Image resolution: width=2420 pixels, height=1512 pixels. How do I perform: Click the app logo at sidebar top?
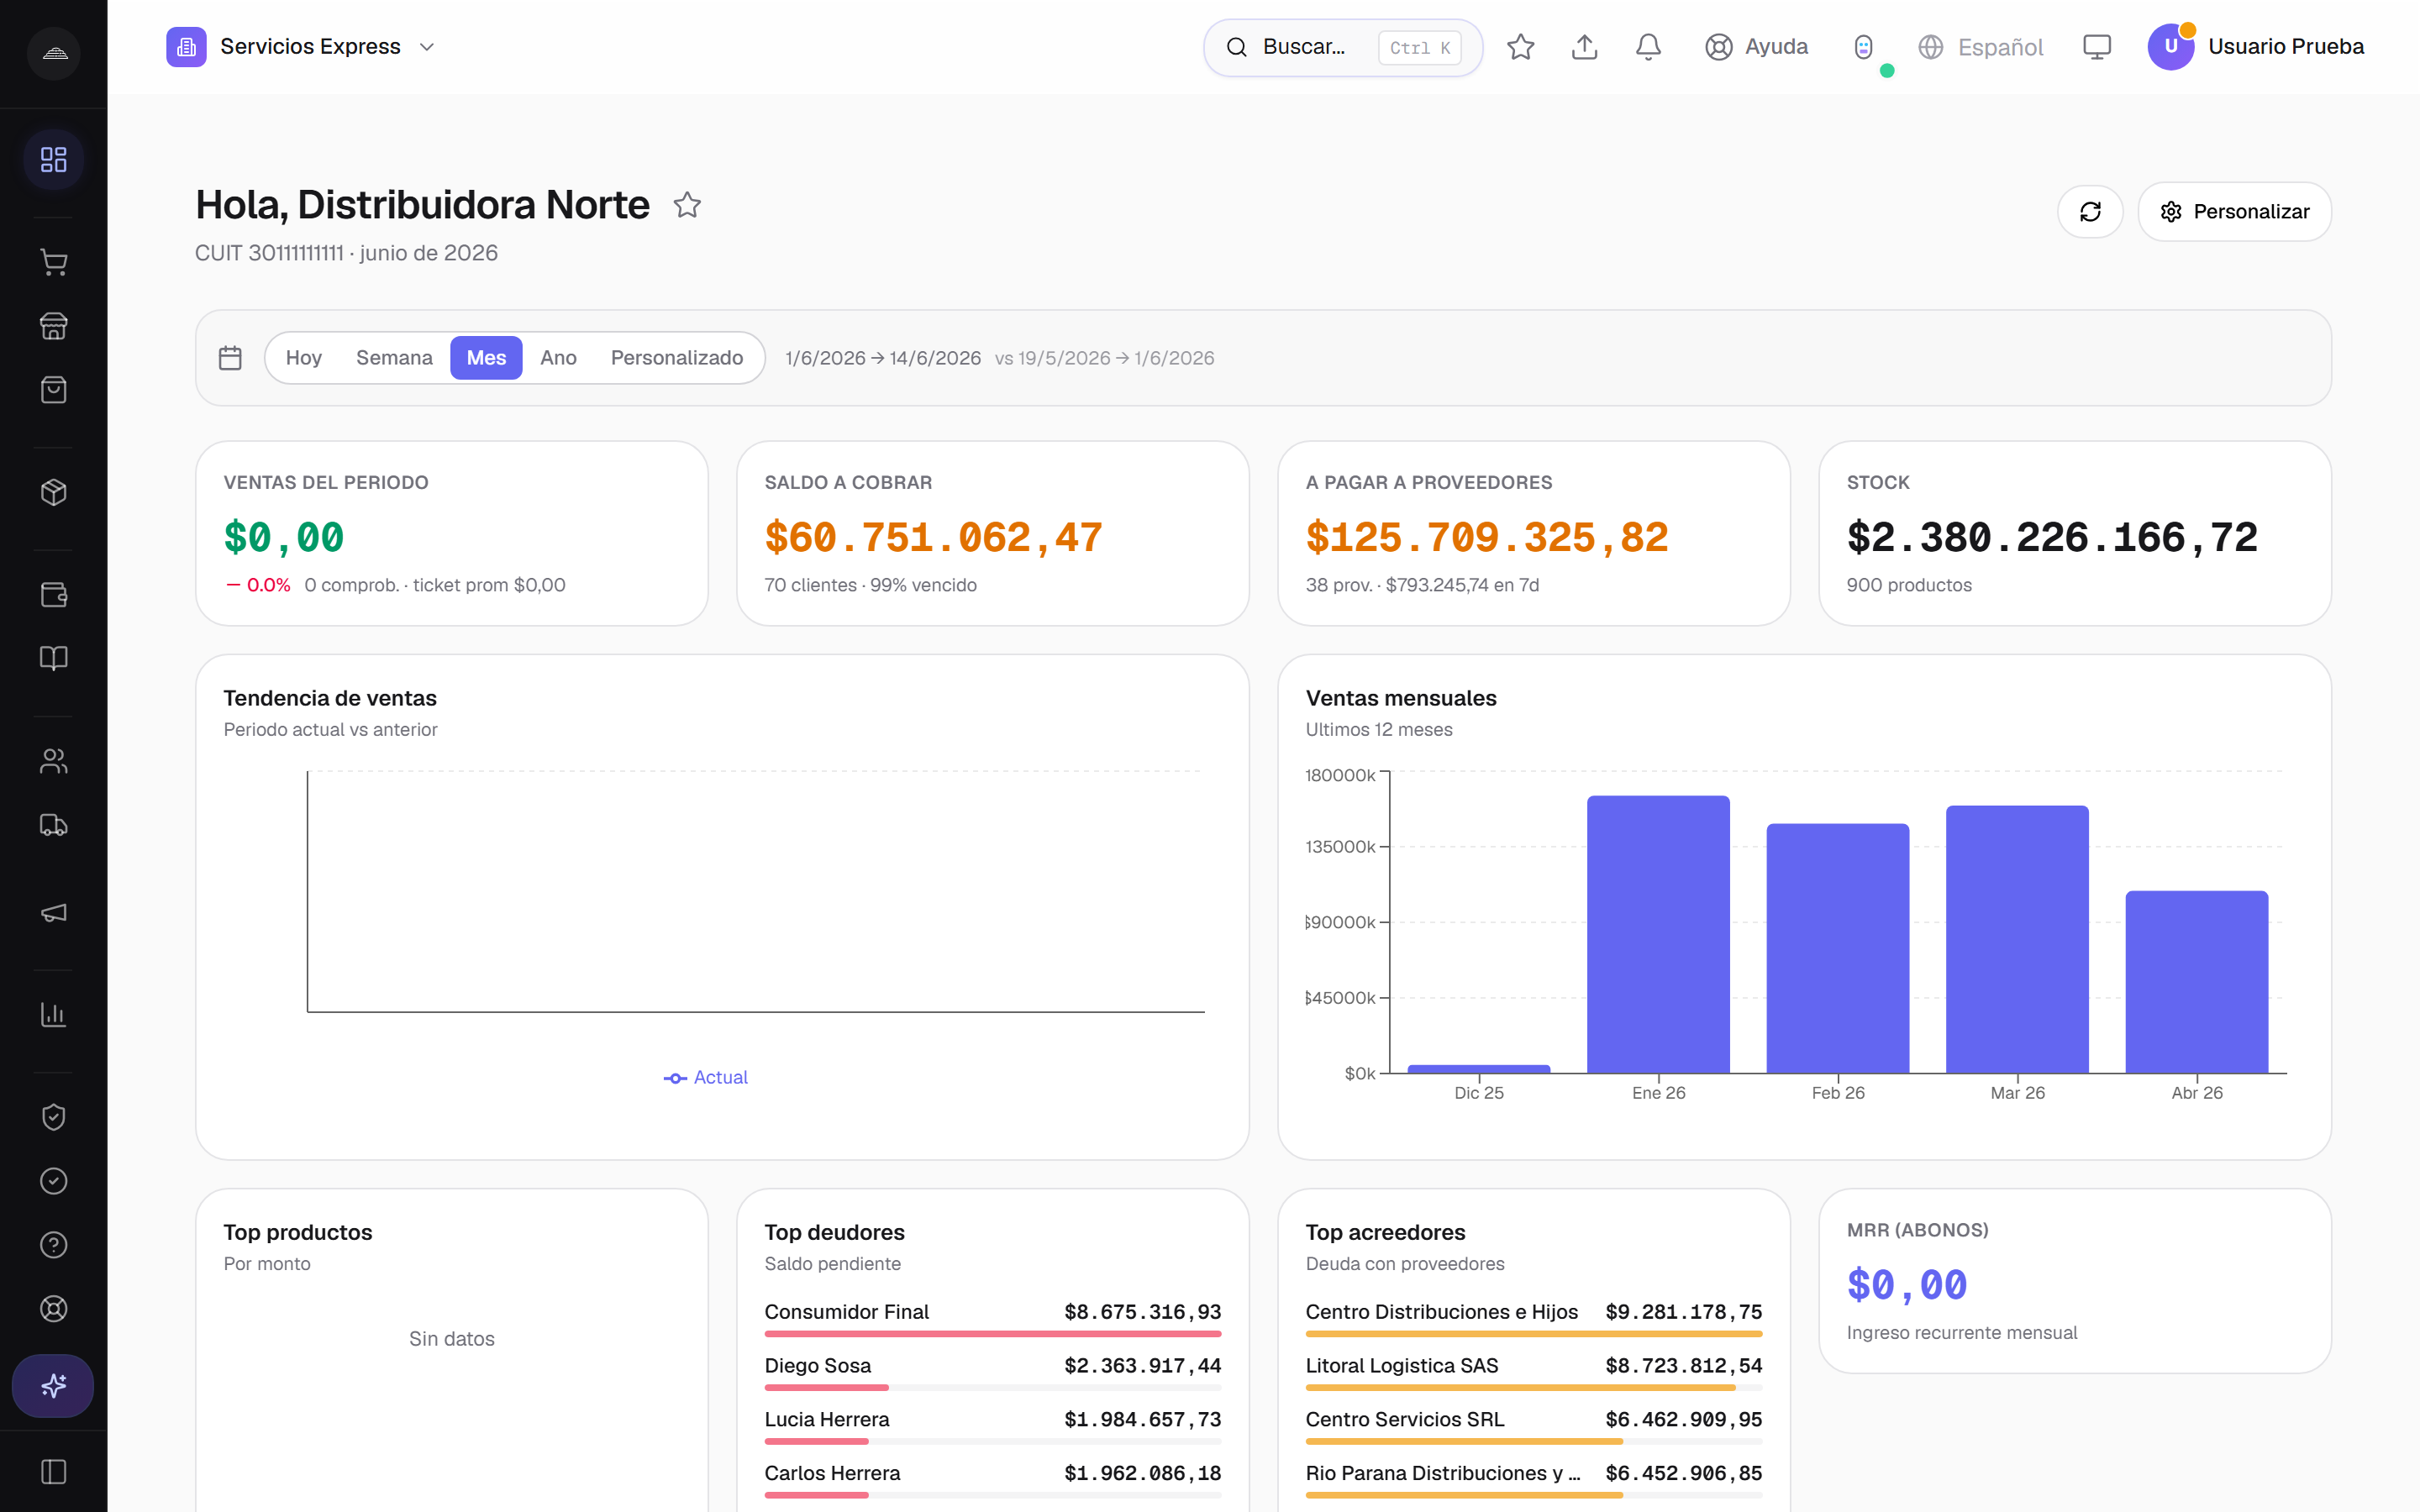pyautogui.click(x=54, y=53)
